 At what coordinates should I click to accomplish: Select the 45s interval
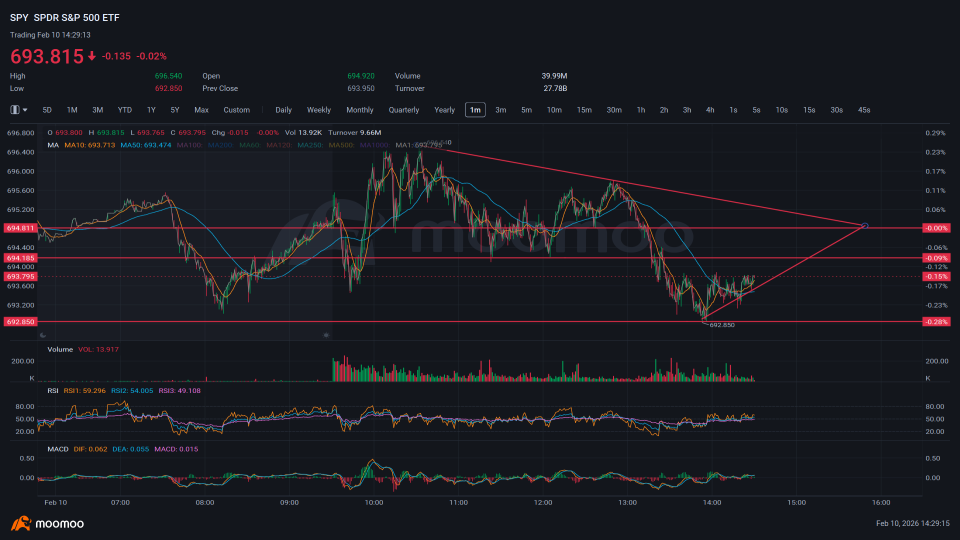click(x=864, y=110)
